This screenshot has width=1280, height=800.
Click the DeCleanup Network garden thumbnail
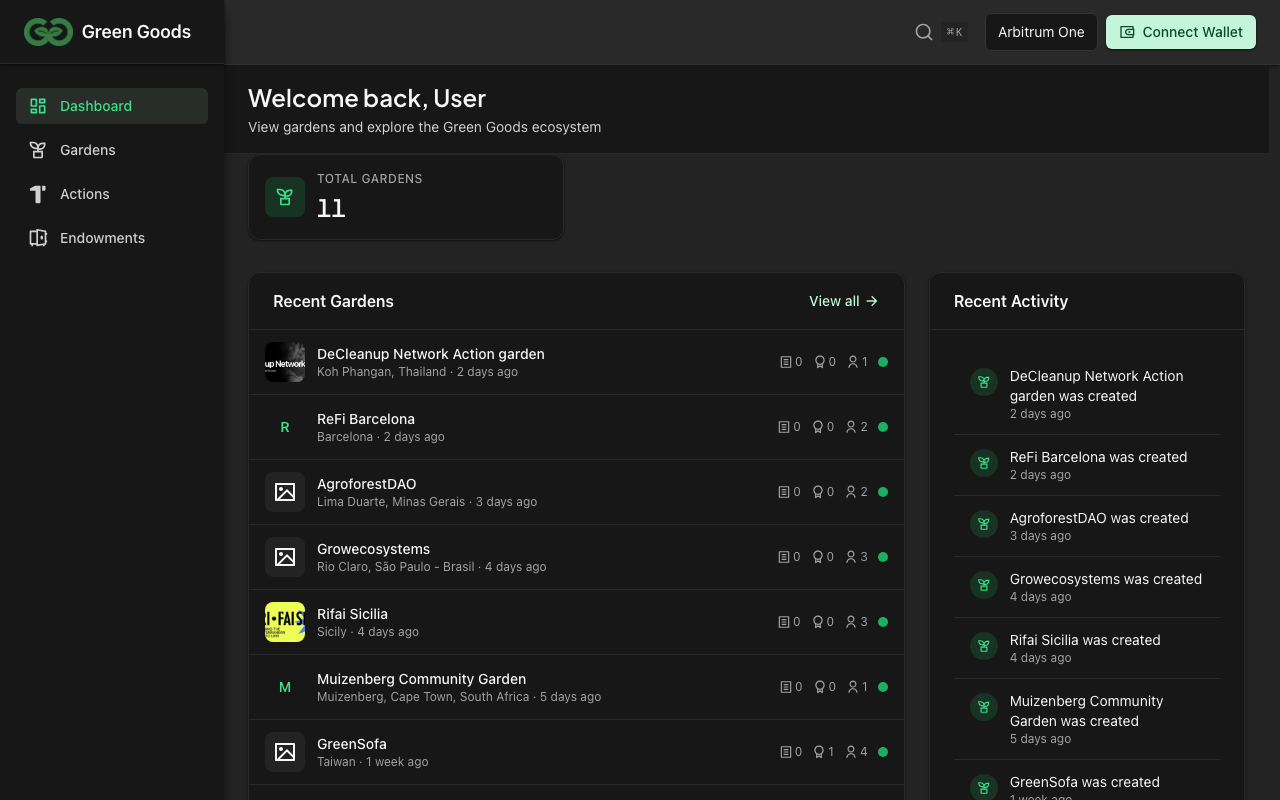[x=285, y=362]
